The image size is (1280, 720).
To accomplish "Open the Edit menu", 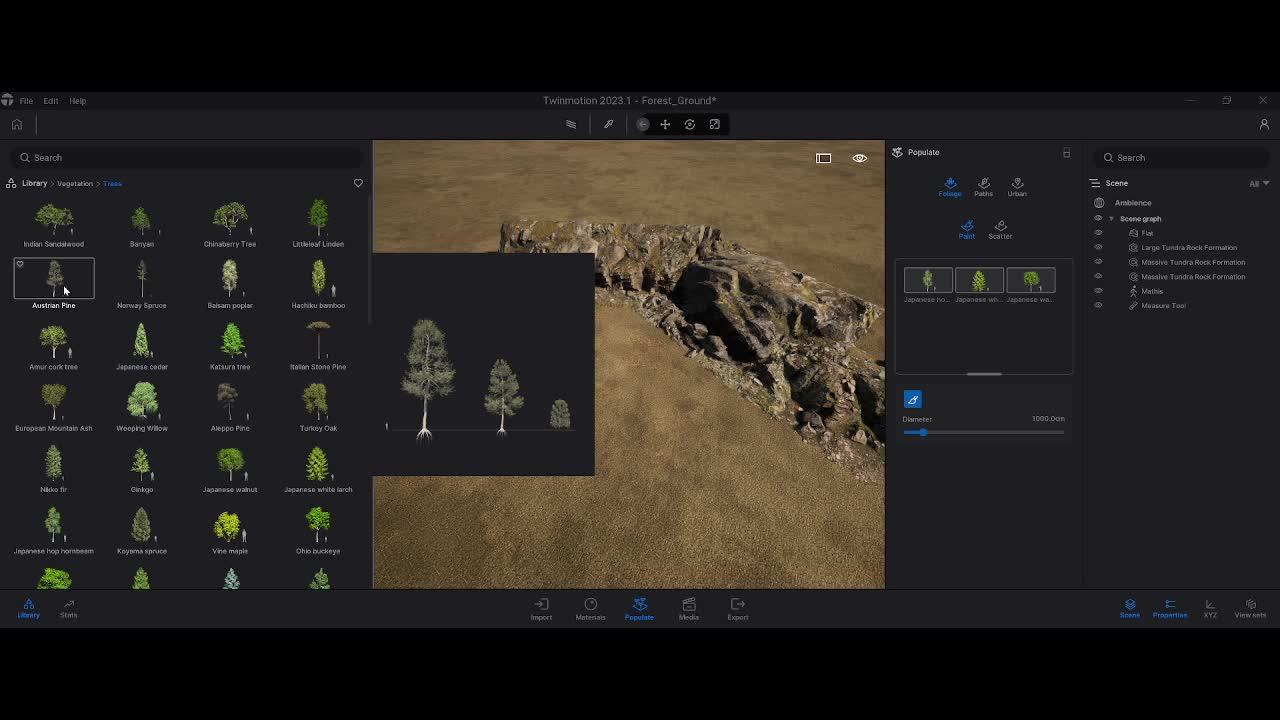I will pyautogui.click(x=50, y=101).
